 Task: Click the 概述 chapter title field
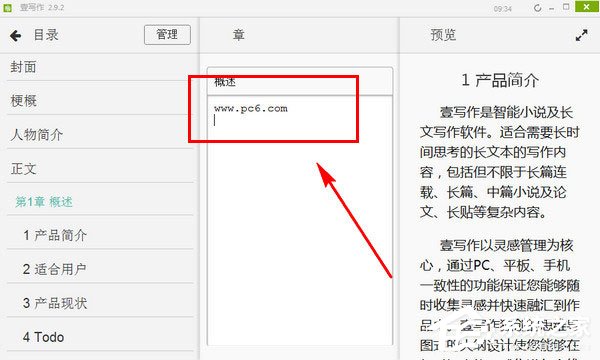(300, 81)
